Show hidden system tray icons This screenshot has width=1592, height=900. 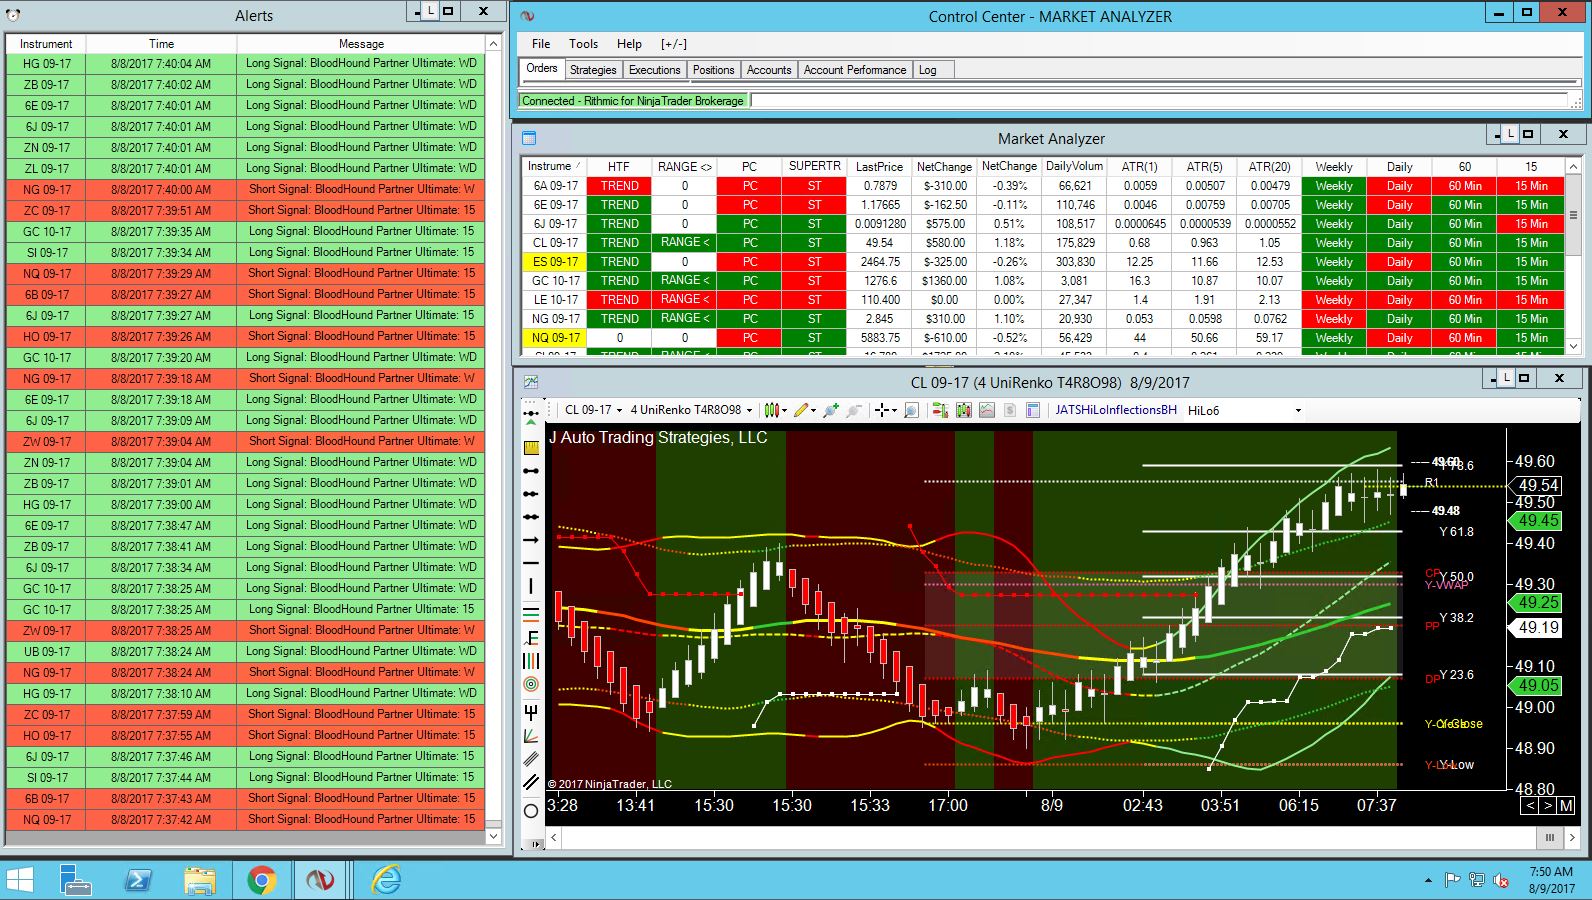click(x=1428, y=881)
